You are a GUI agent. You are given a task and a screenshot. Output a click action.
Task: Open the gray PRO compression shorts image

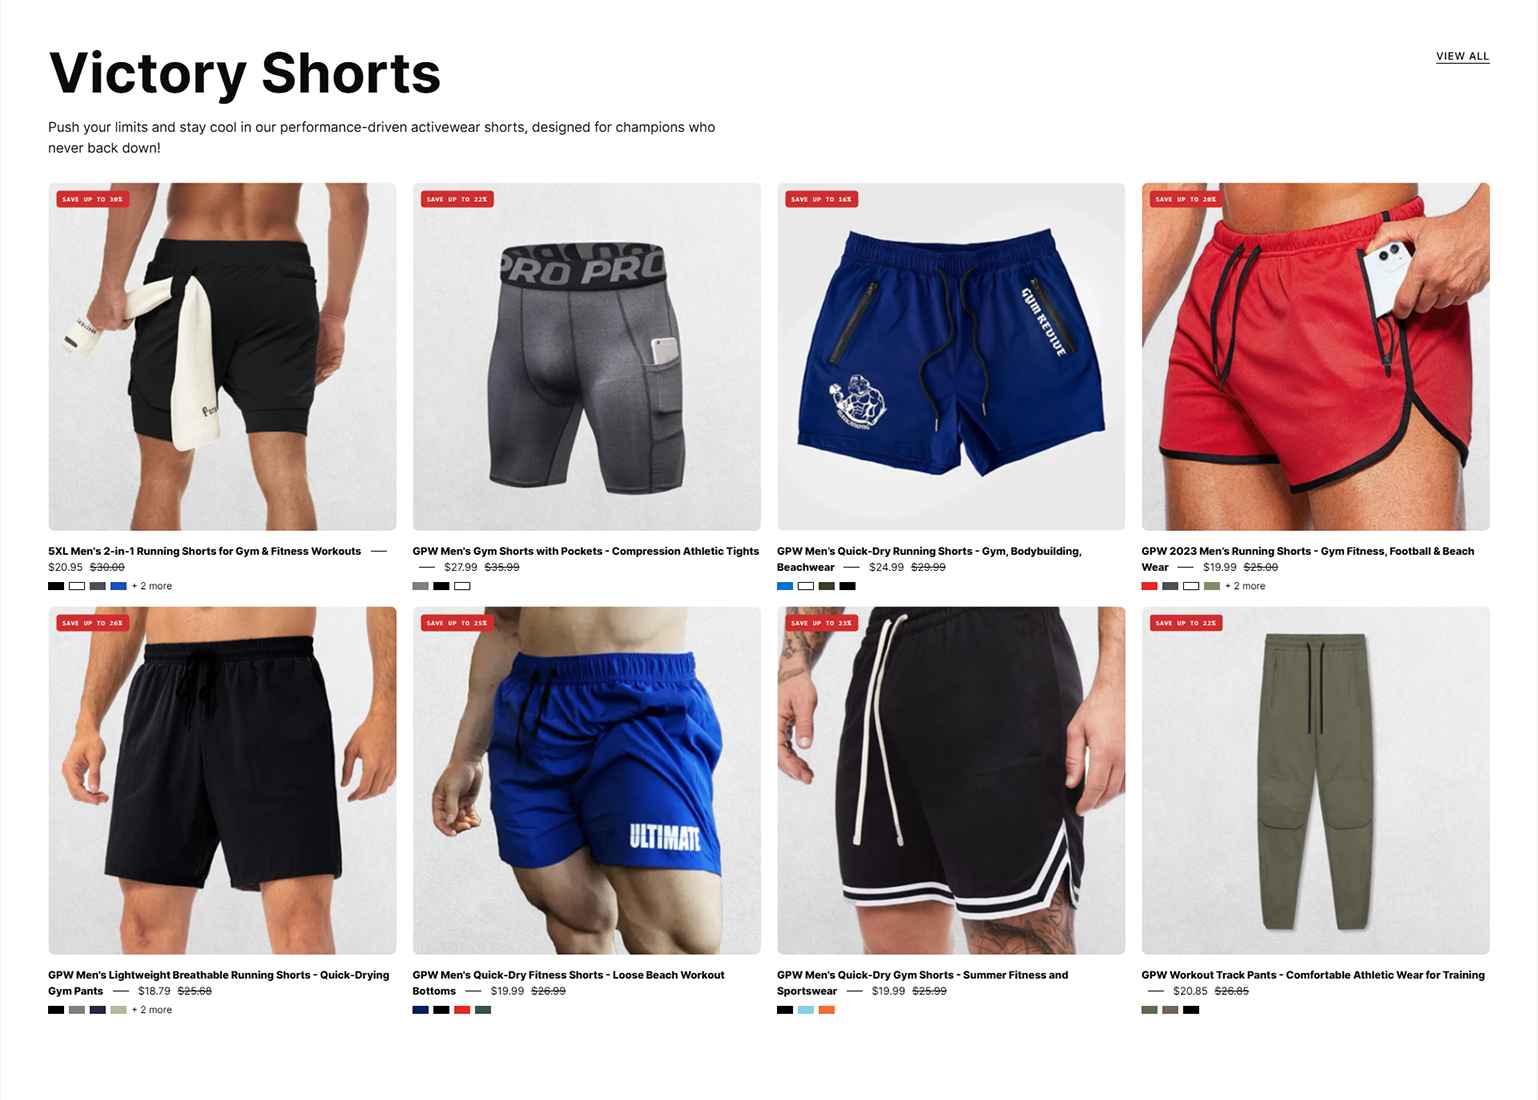pyautogui.click(x=586, y=356)
